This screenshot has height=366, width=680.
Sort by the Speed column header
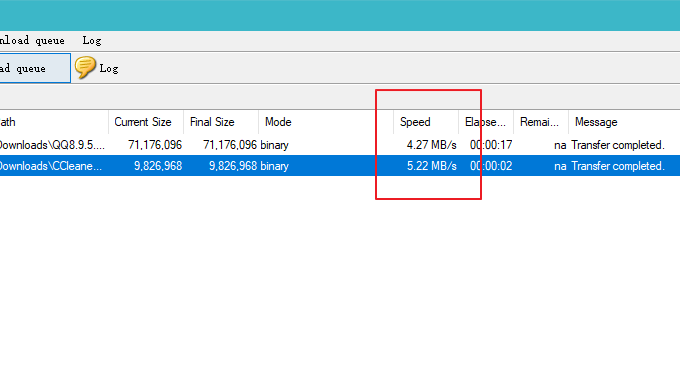point(426,122)
